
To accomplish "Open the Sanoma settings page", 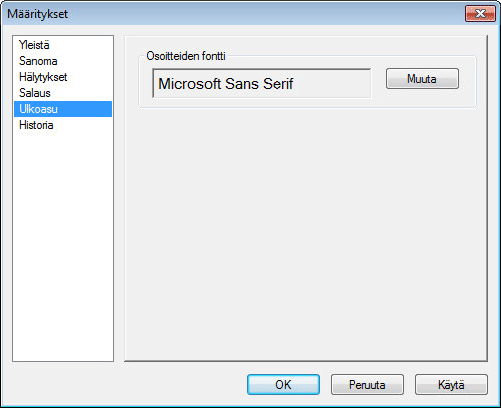I will (x=63, y=61).
